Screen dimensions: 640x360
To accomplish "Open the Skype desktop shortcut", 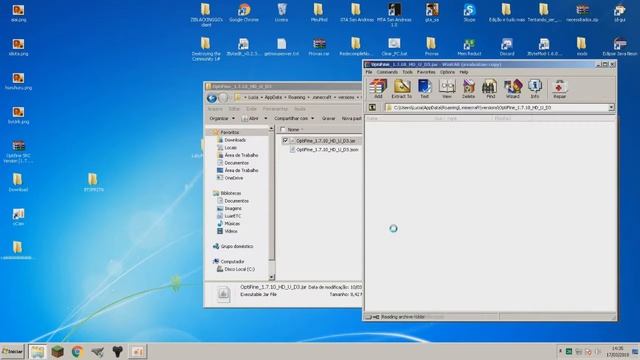I will (469, 13).
